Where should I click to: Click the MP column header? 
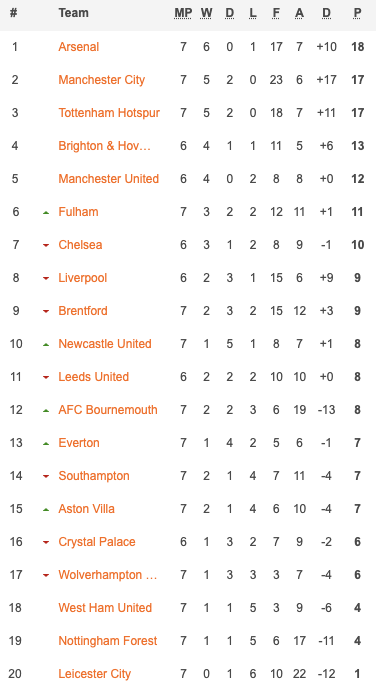[x=183, y=13]
